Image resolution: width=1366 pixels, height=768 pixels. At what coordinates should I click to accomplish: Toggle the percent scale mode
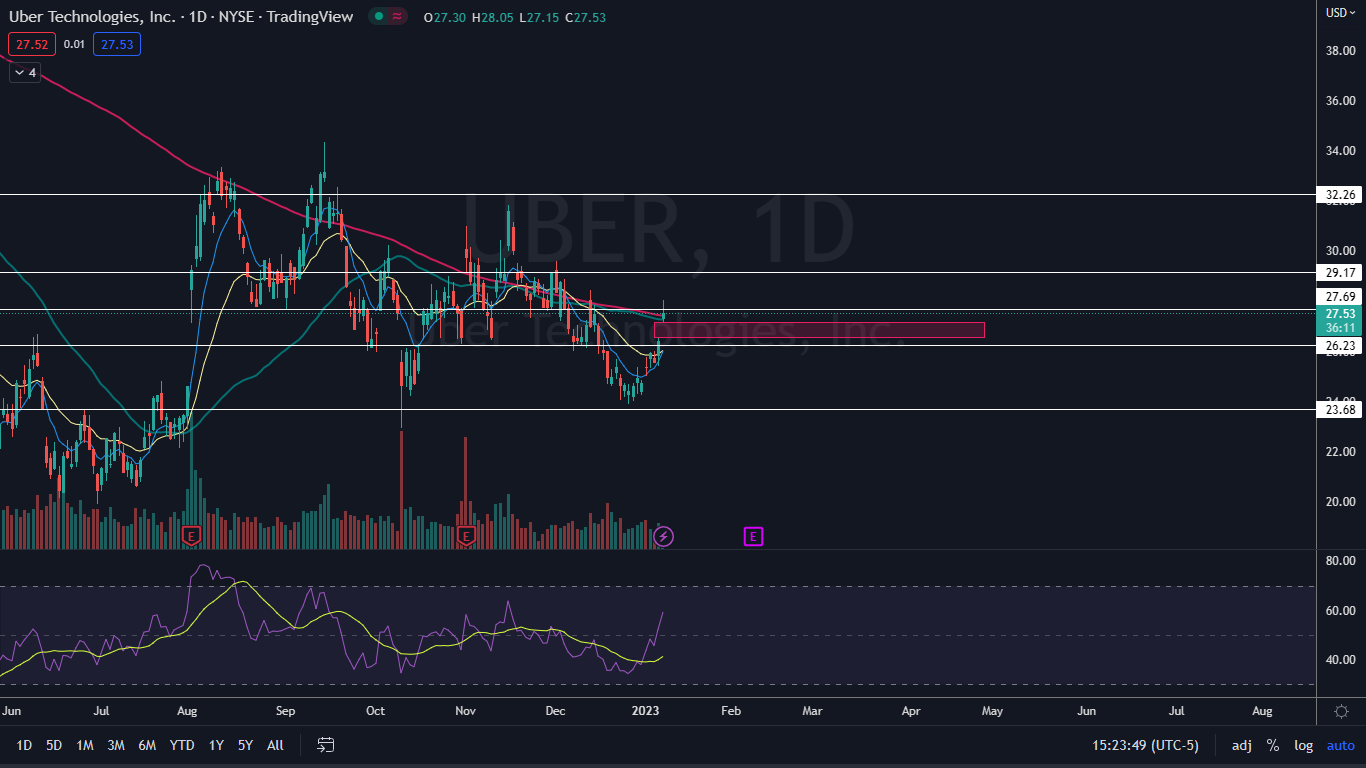1273,745
